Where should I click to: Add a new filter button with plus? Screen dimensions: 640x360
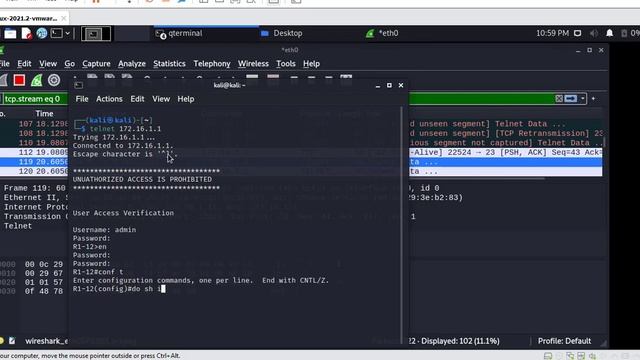[x=593, y=98]
